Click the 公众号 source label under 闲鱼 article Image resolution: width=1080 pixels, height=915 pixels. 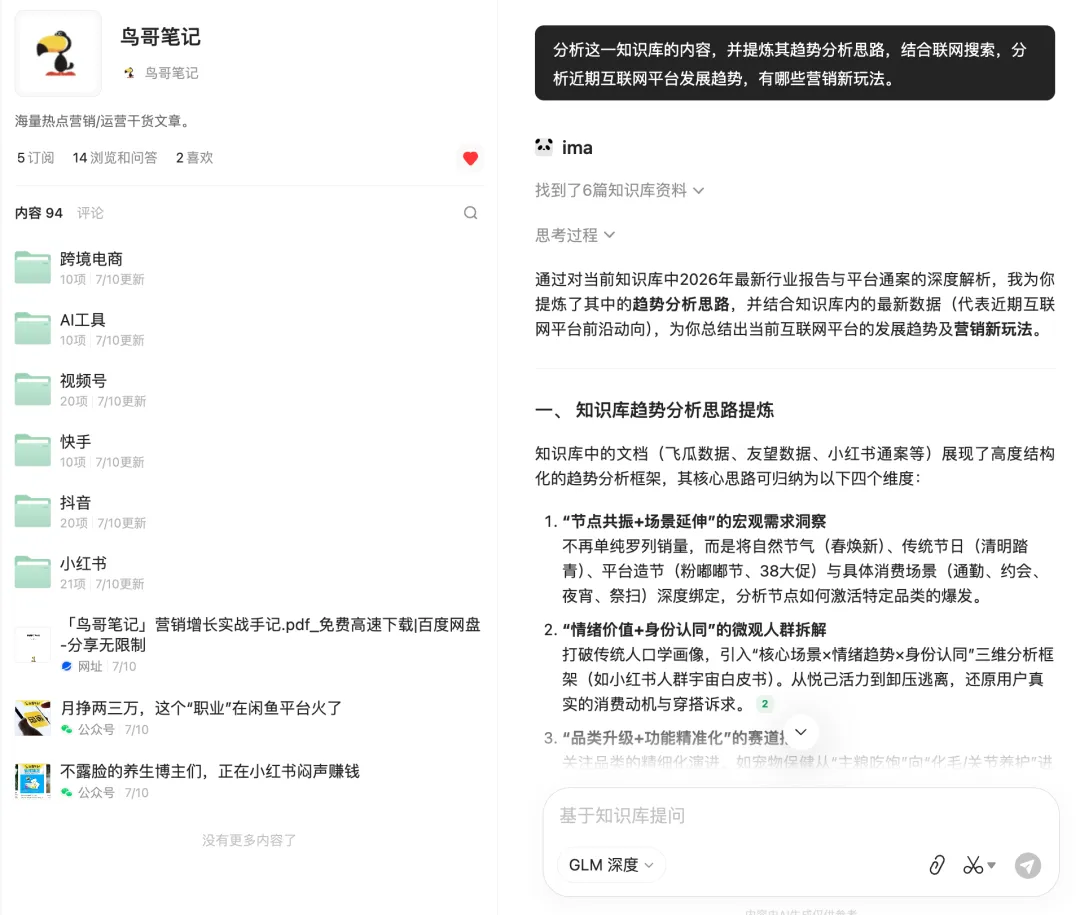point(96,730)
